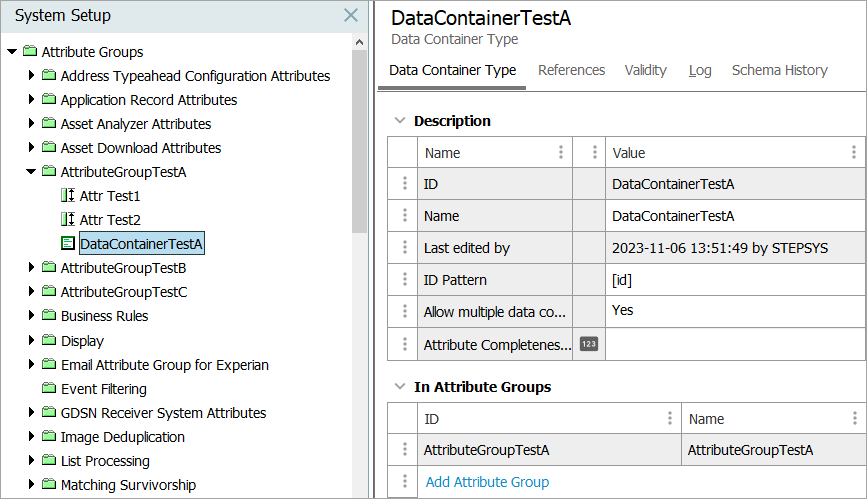The image size is (867, 499).
Task: Click the row handle dots beside ID Pattern
Action: pos(404,280)
